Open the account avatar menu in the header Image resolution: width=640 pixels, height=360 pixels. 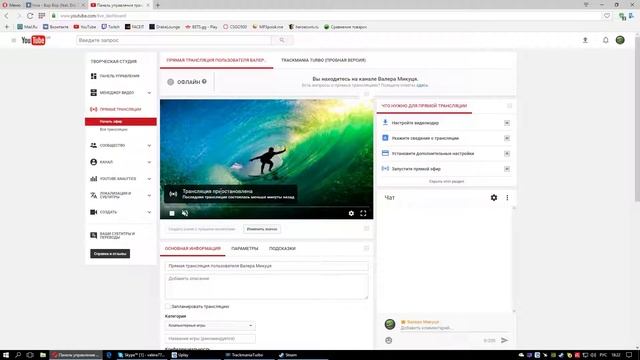click(620, 40)
